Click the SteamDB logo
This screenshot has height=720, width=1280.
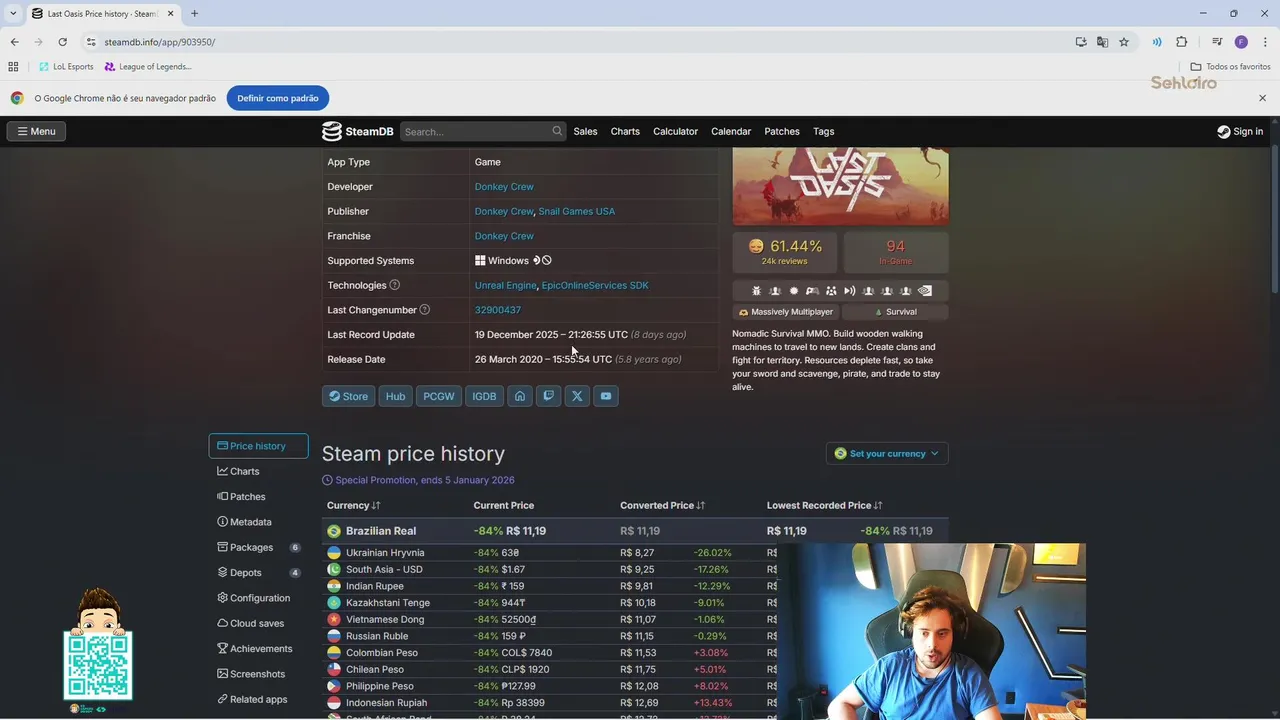357,131
